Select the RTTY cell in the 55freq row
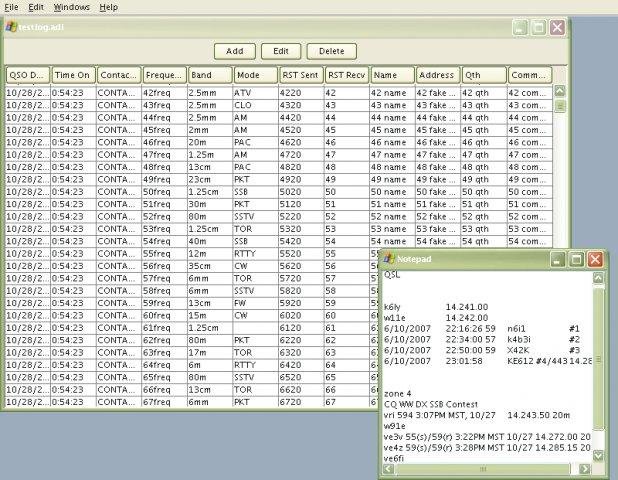The image size is (618, 480). point(255,253)
